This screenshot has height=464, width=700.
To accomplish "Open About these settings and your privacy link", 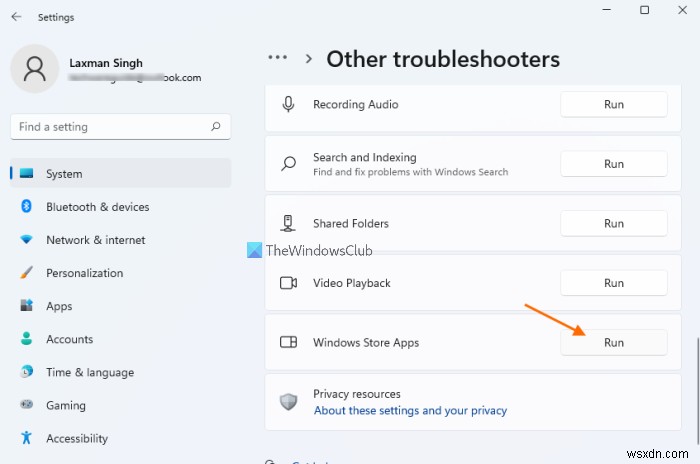I will (410, 411).
